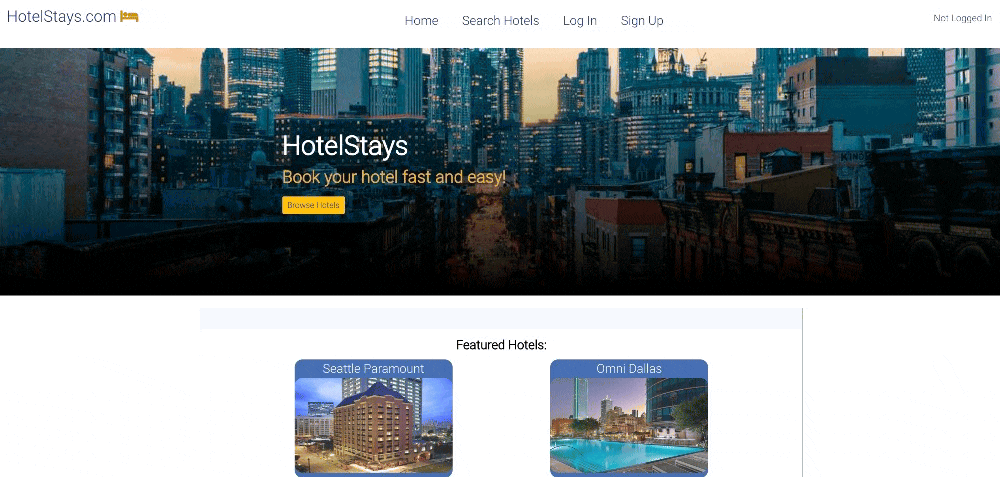Click the 'Book your hotel fast and easy!' tagline
This screenshot has width=1000, height=477.
(394, 177)
